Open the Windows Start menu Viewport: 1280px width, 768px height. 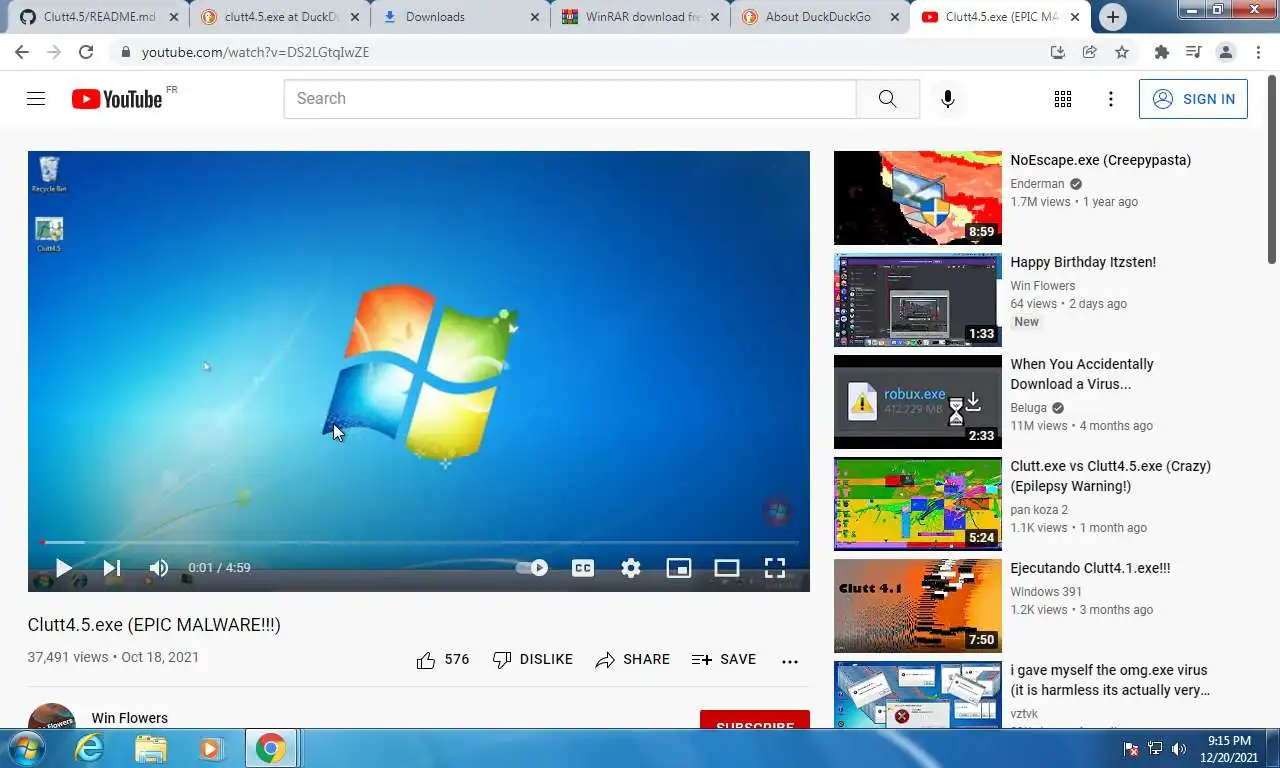[x=25, y=748]
